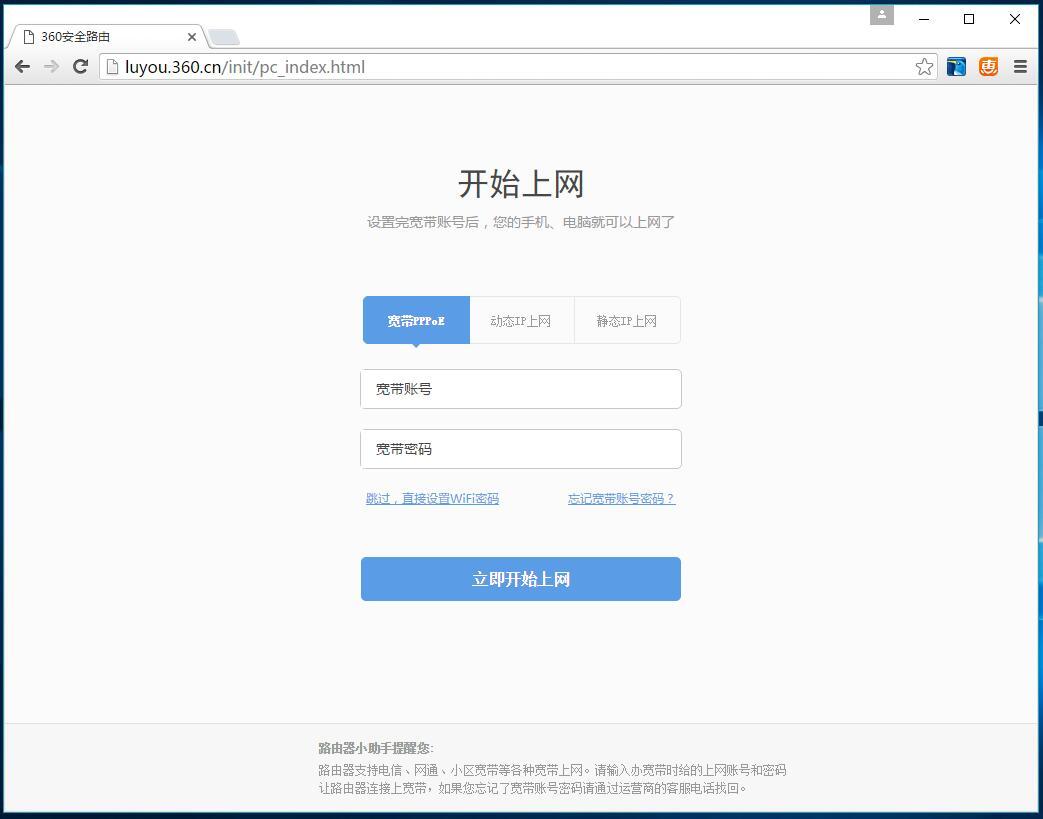Click the 宽带账号 input field
The height and width of the screenshot is (819, 1043).
(x=520, y=389)
